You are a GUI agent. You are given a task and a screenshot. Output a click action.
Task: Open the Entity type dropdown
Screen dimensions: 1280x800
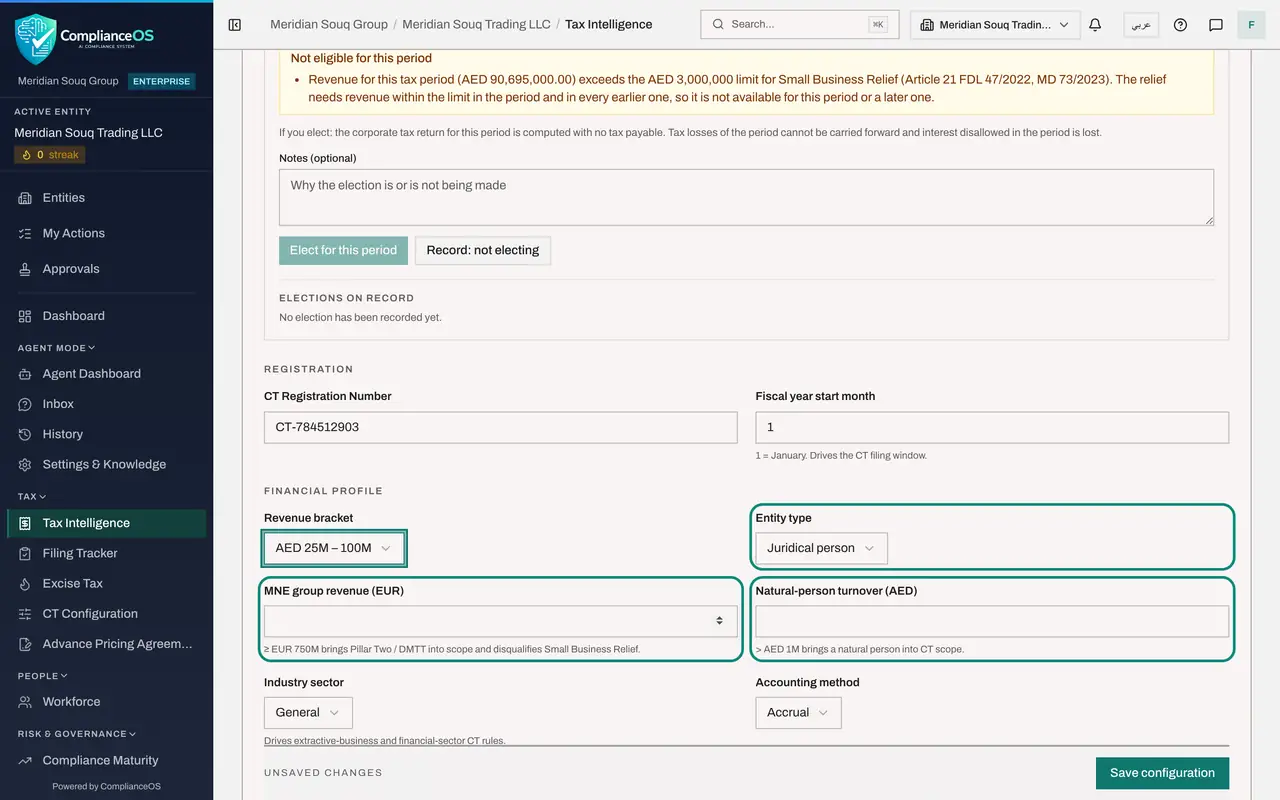(821, 548)
